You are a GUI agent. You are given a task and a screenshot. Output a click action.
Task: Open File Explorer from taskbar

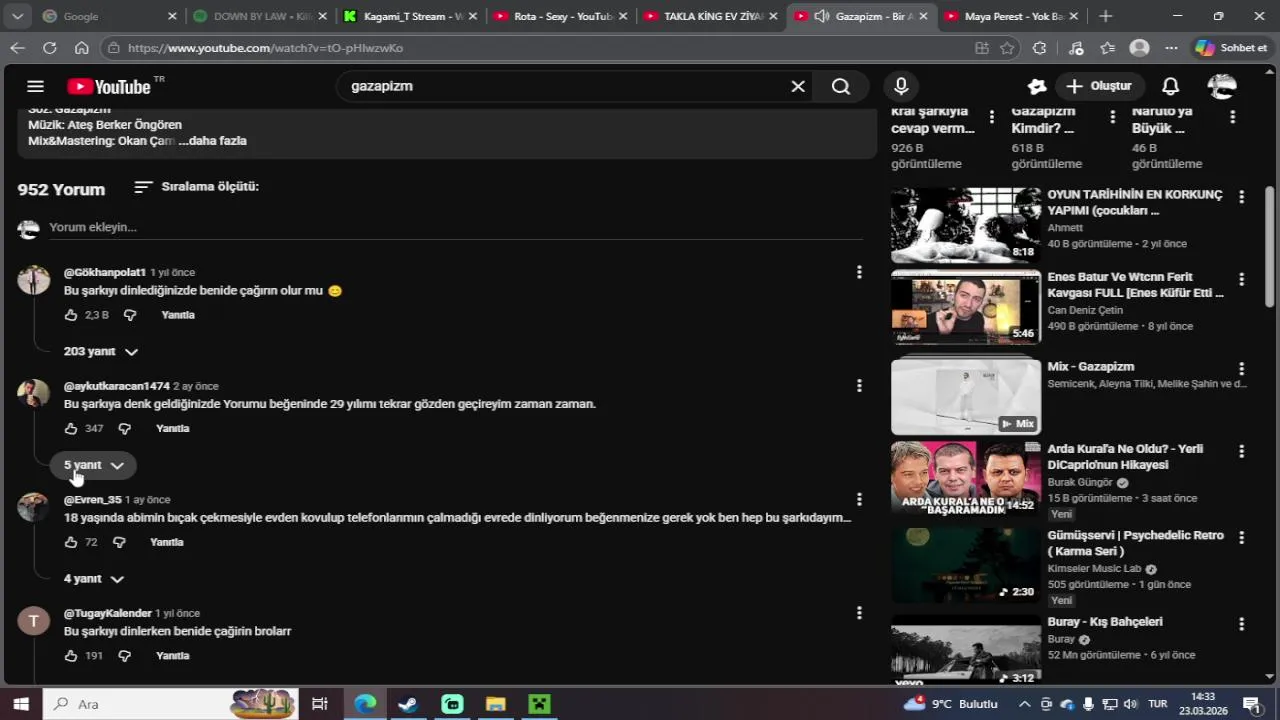[x=496, y=704]
